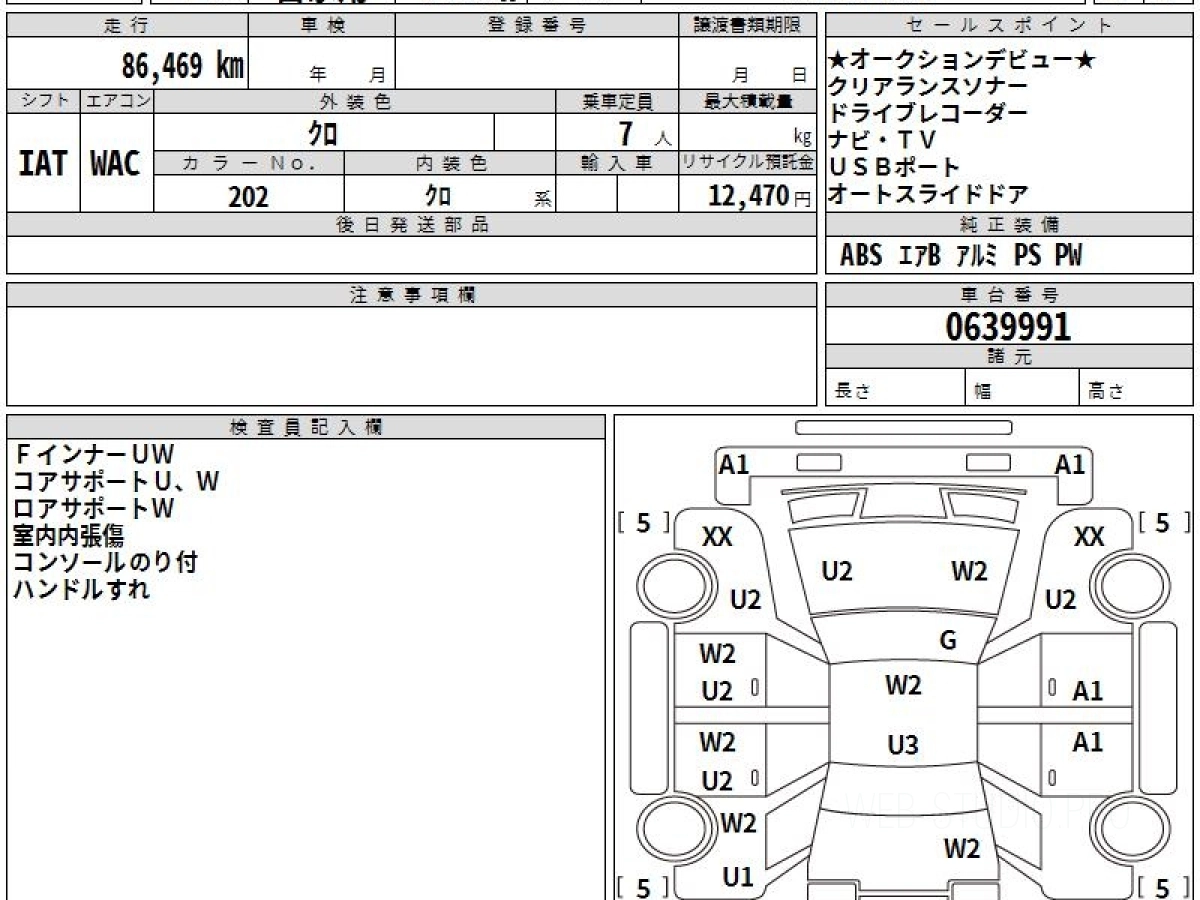Screen dimensions: 1200x900
Task: Click the PS equipment label
Action: [x=1027, y=256]
